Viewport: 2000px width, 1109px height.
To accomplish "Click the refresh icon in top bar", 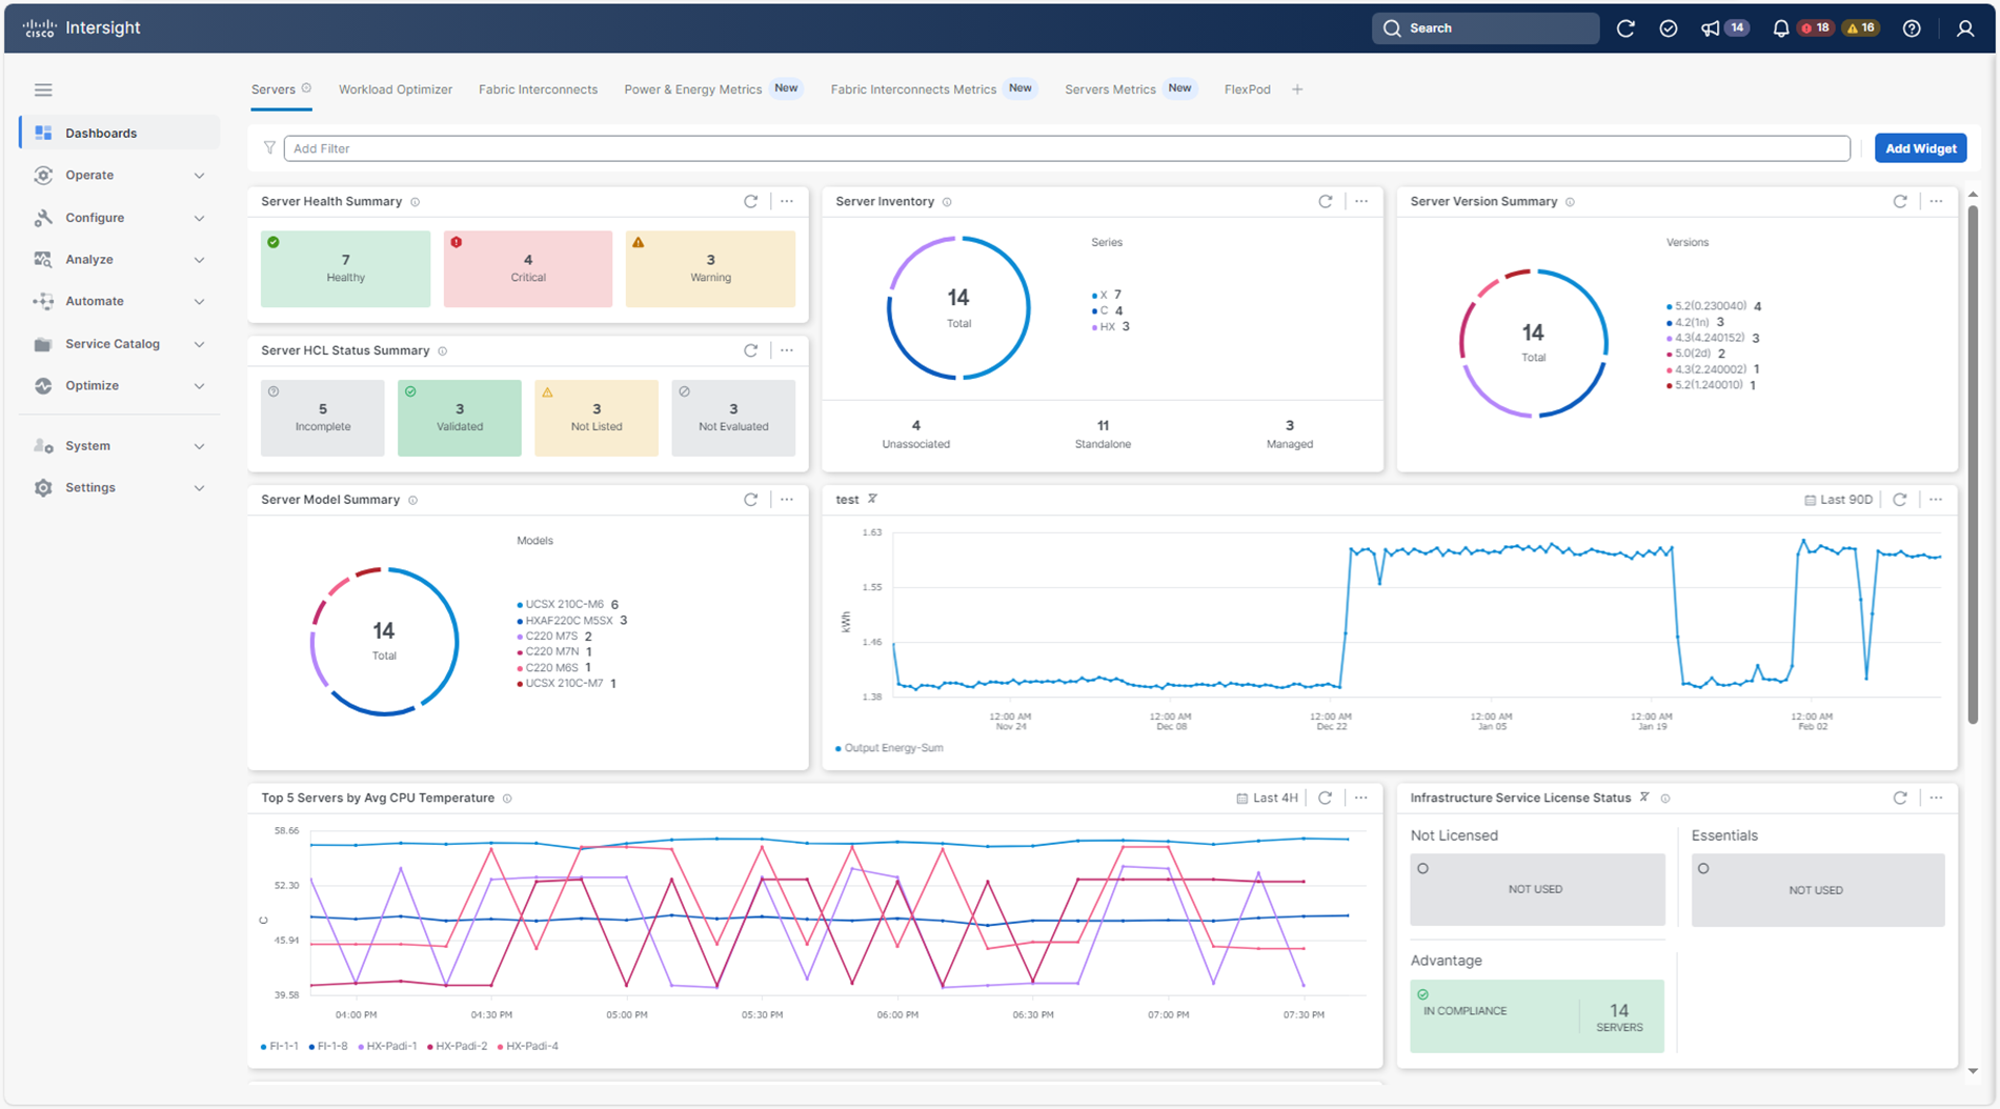I will (x=1626, y=28).
